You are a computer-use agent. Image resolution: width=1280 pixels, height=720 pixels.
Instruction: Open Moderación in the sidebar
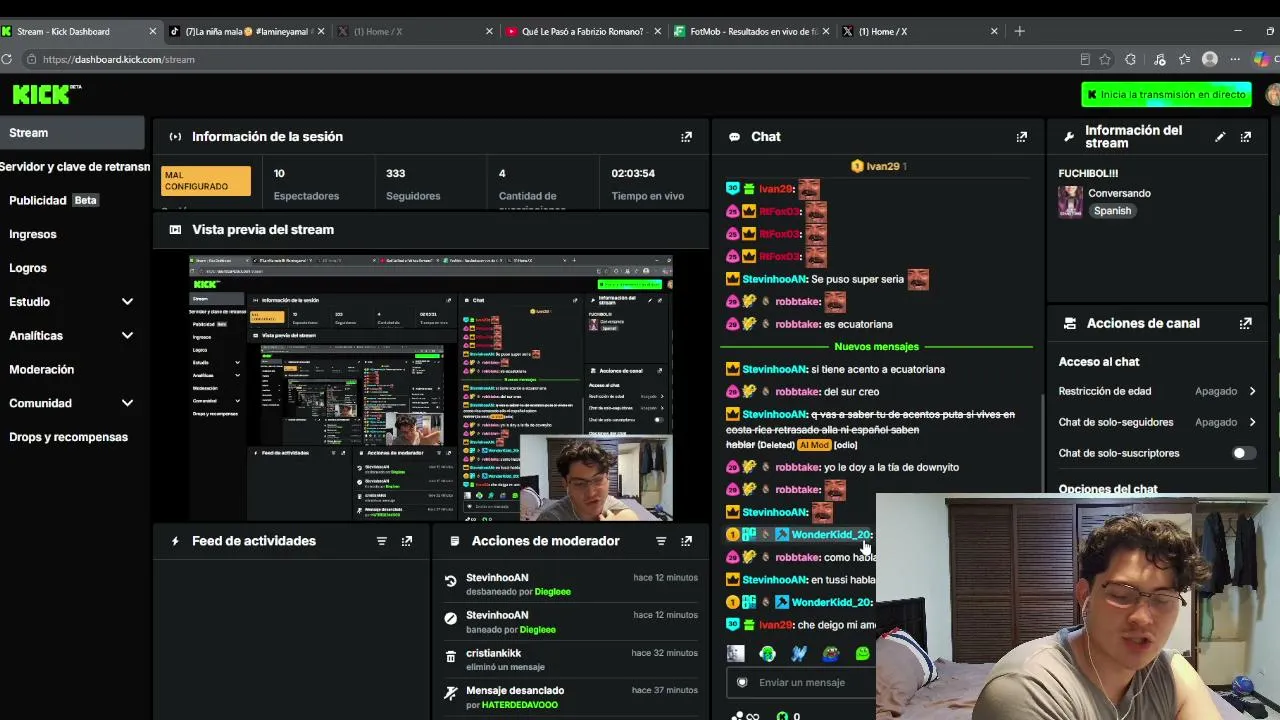pyautogui.click(x=42, y=369)
